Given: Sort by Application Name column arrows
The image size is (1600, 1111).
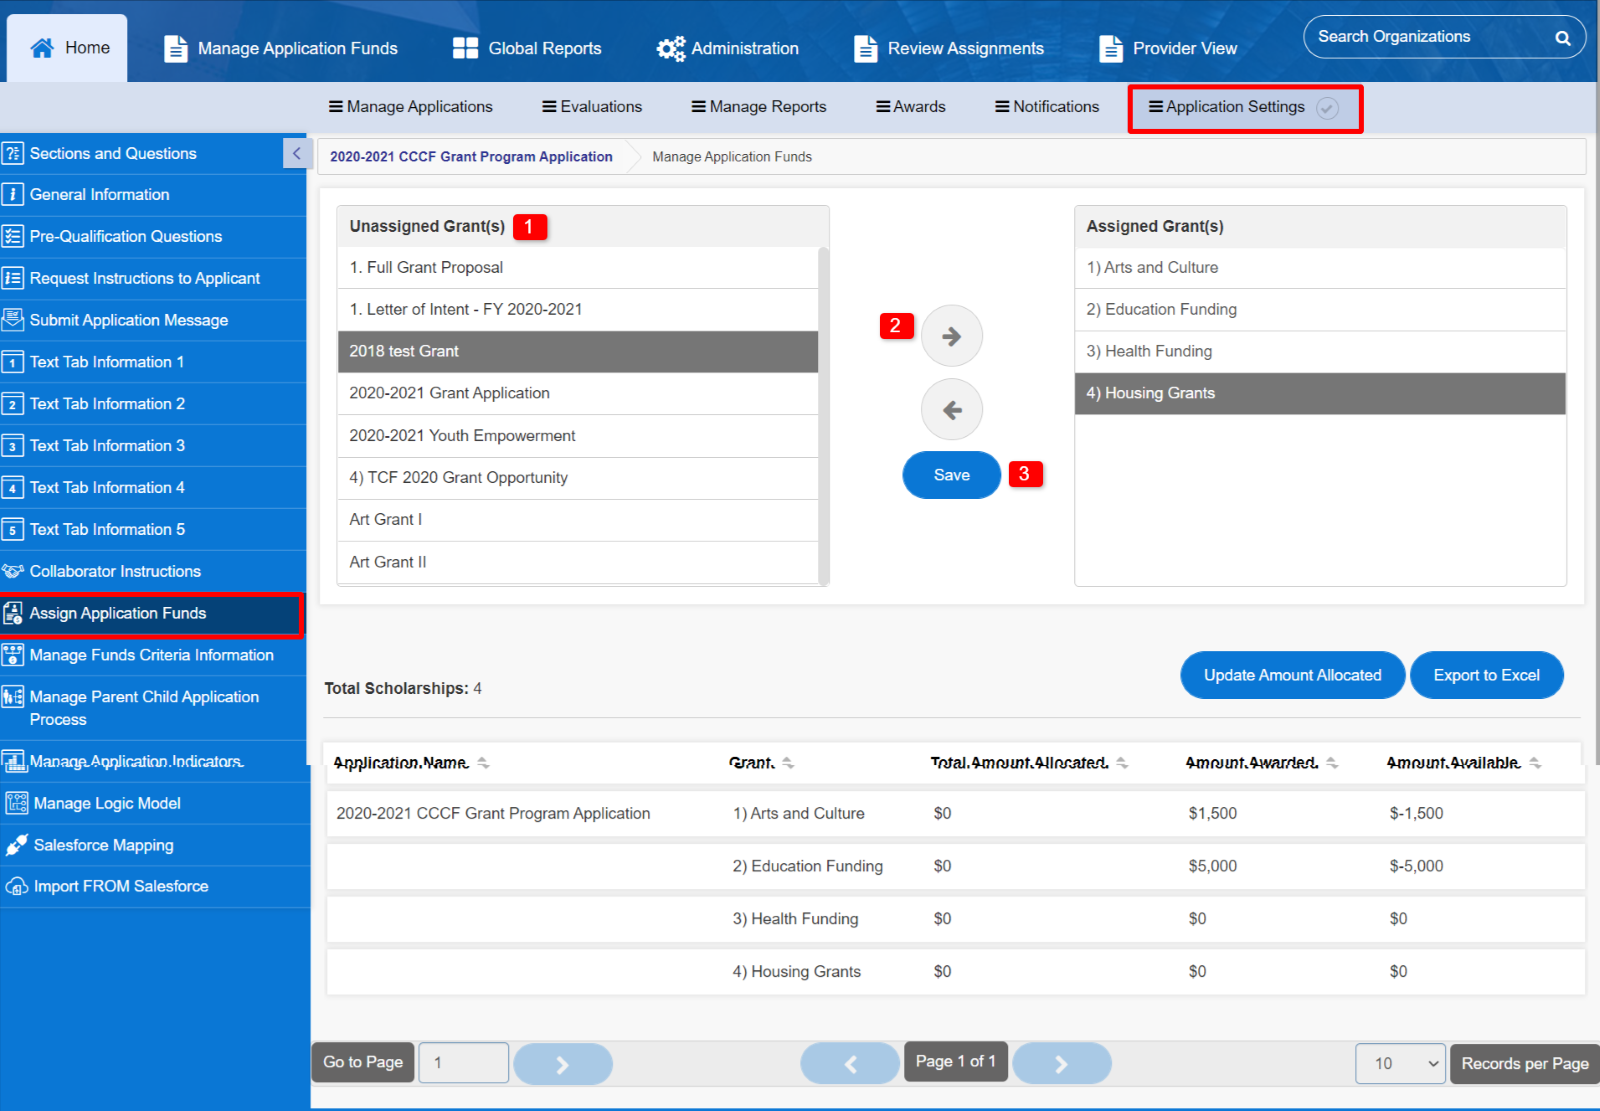Looking at the screenshot, I should (x=483, y=763).
